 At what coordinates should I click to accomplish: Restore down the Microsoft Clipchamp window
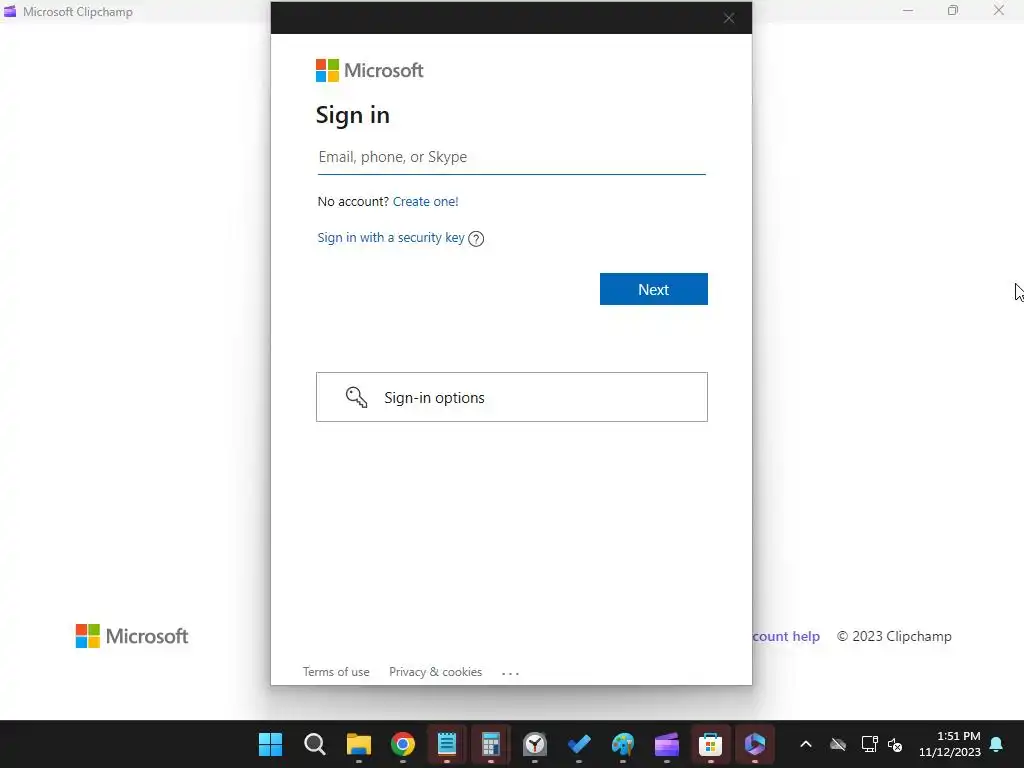point(953,11)
